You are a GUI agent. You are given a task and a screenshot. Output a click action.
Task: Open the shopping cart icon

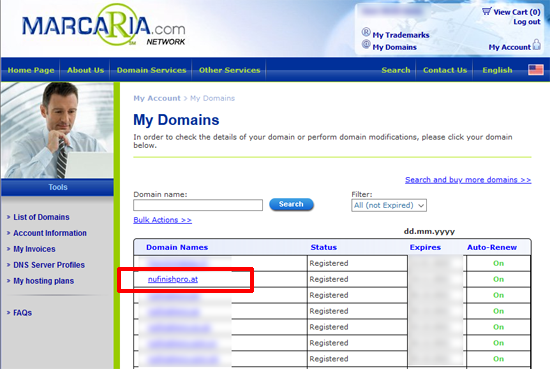pyautogui.click(x=487, y=12)
